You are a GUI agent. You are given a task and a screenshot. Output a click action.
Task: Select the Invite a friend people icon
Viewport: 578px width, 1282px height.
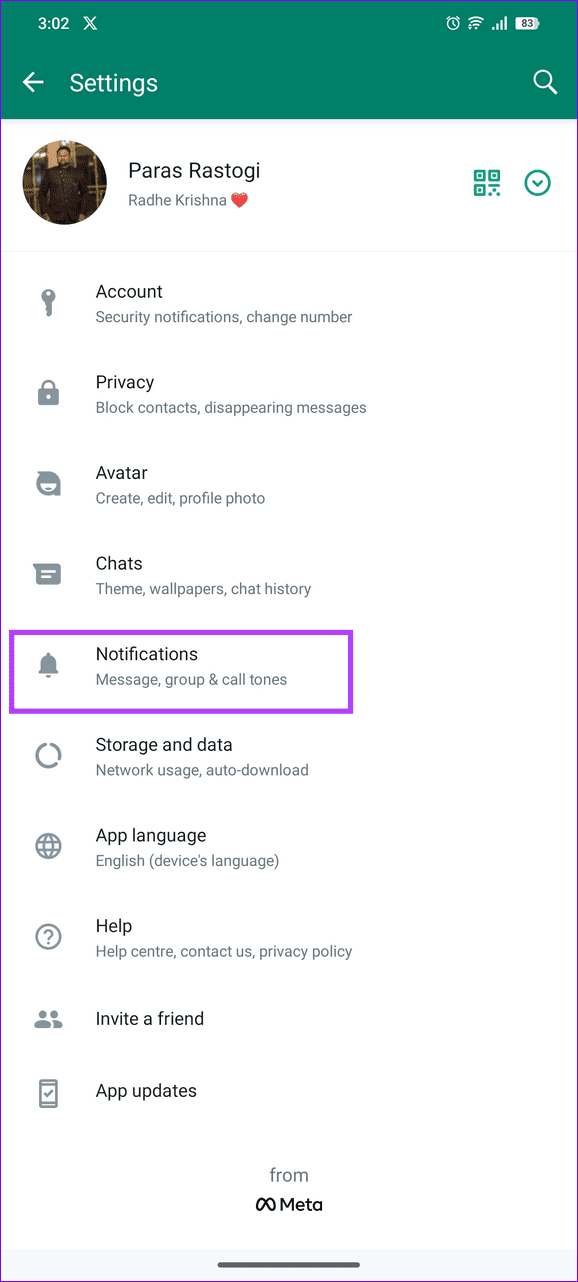tap(47, 1018)
